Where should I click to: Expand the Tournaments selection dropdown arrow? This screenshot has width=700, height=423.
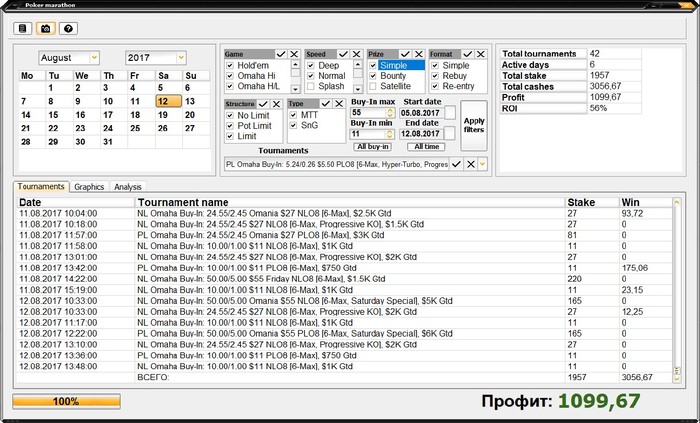tap(483, 164)
